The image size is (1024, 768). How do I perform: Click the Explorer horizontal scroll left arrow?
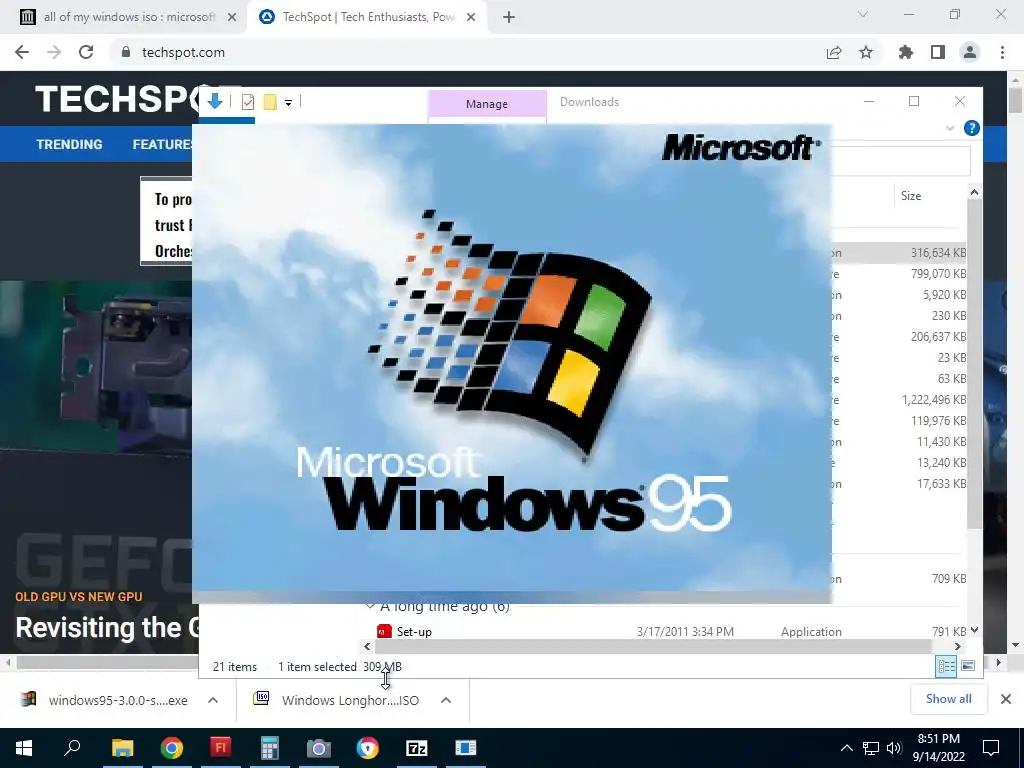pos(367,647)
